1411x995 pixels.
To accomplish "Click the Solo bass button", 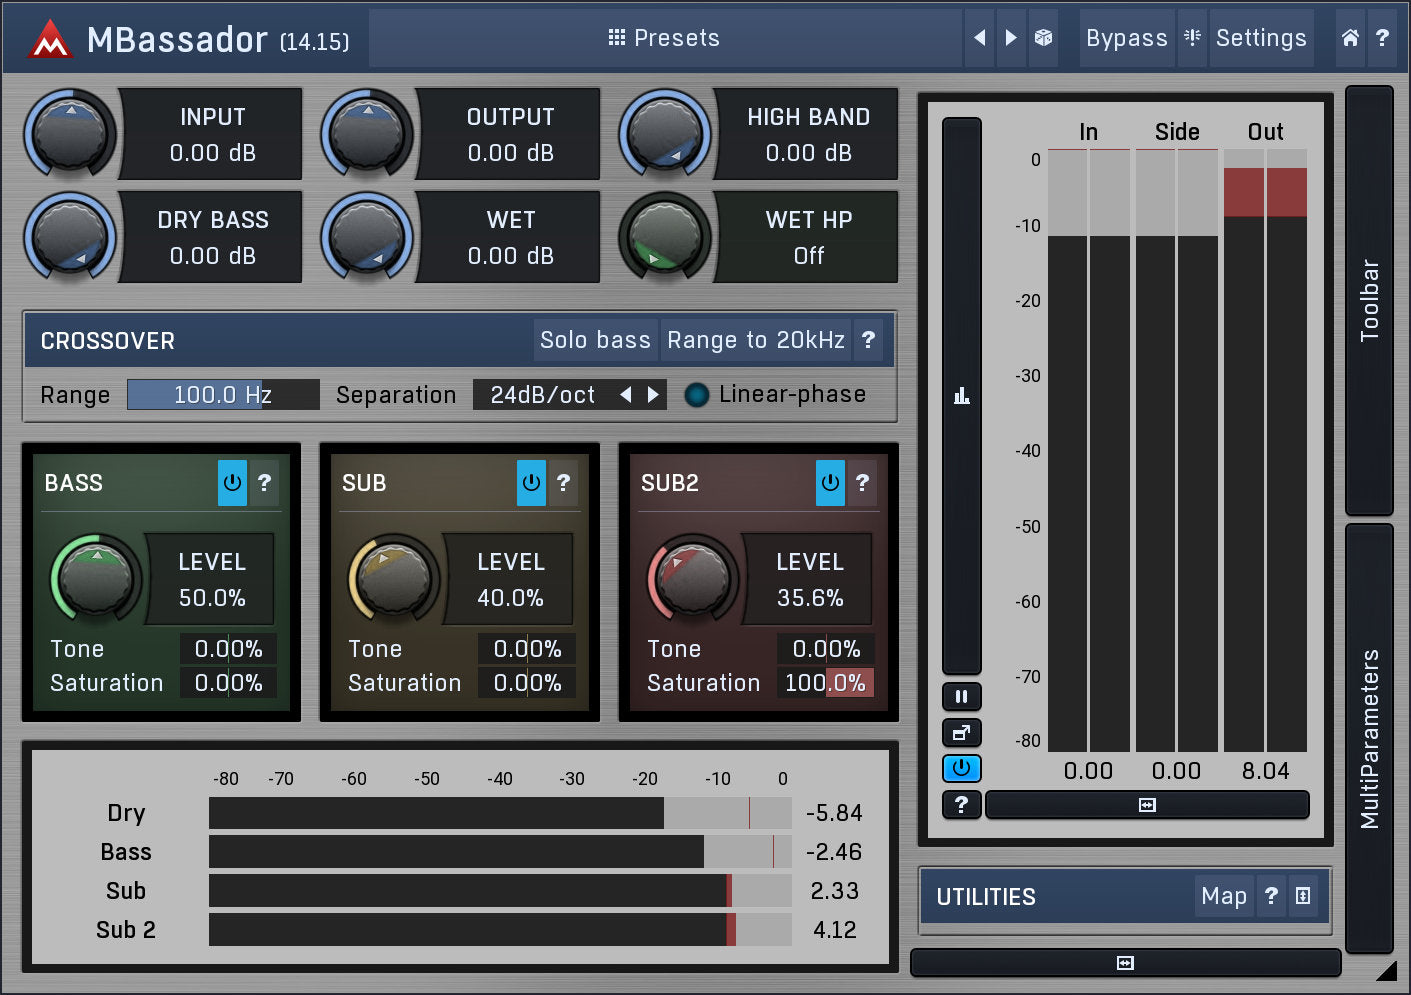I will (x=595, y=340).
